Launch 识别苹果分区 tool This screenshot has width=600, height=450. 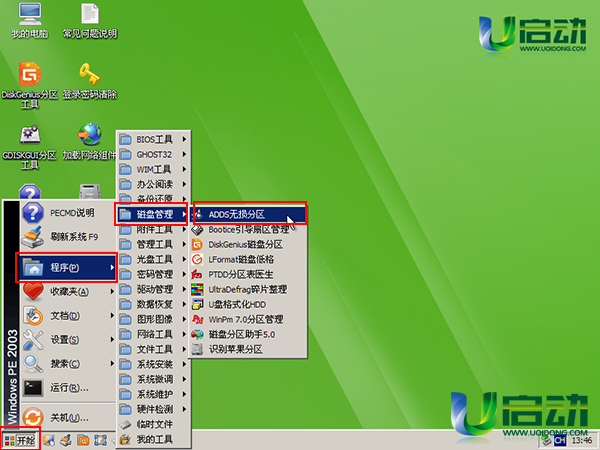248,349
